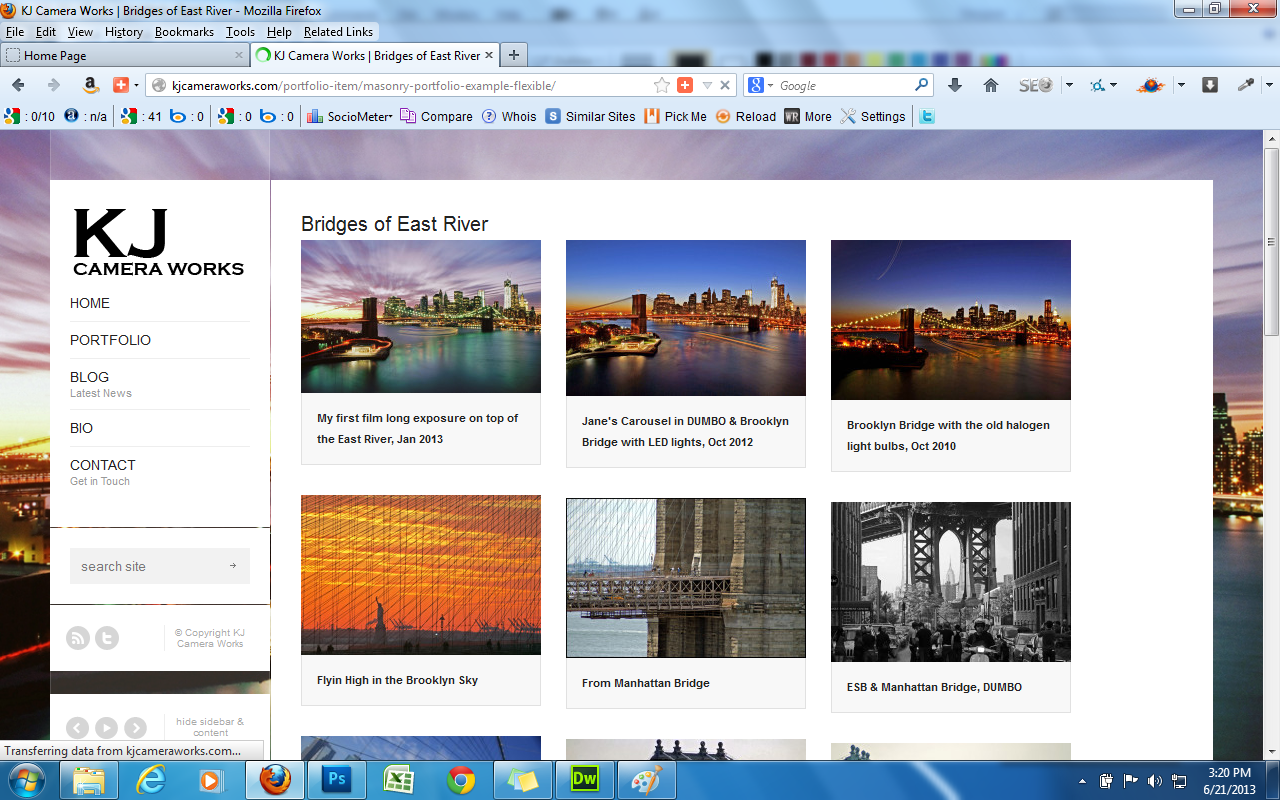Click the Reload toolbar button
Viewport: 1280px width, 800px height.
pyautogui.click(x=746, y=116)
